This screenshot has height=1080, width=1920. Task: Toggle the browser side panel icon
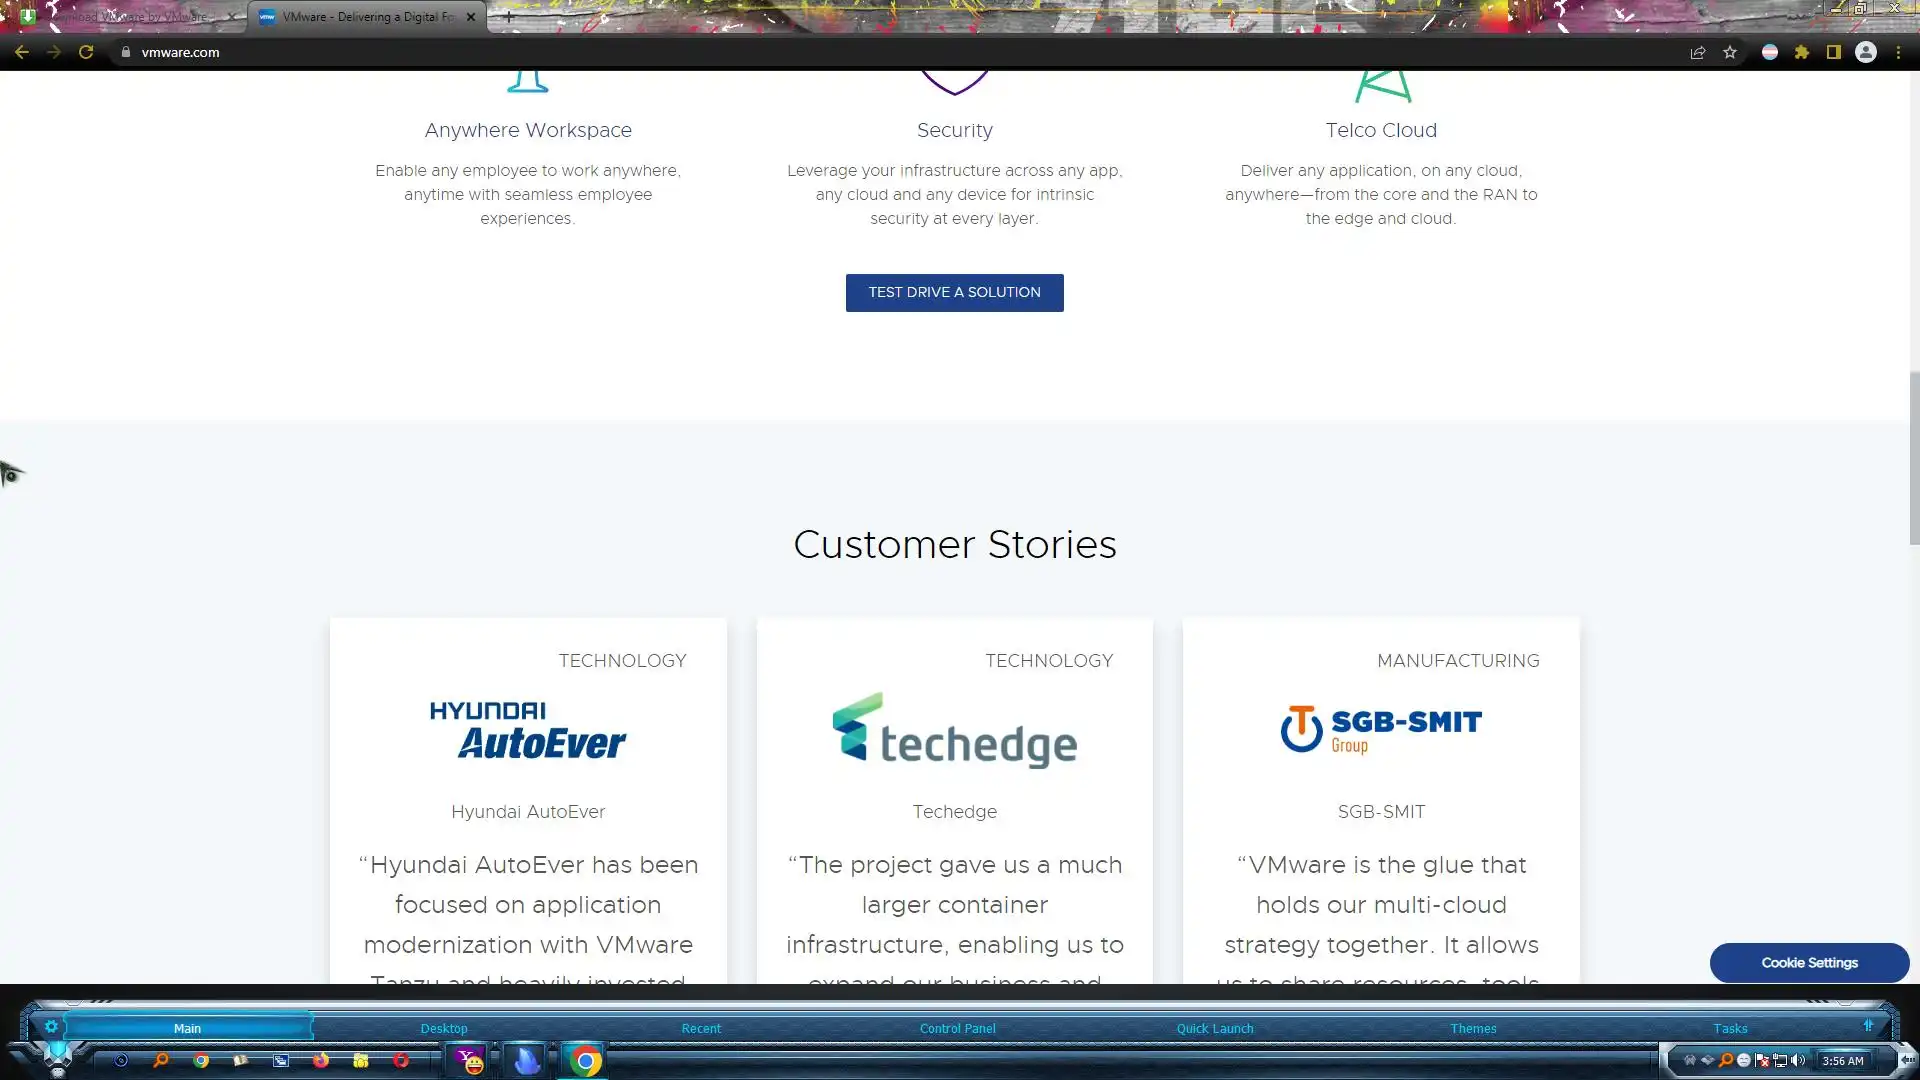pos(1834,52)
